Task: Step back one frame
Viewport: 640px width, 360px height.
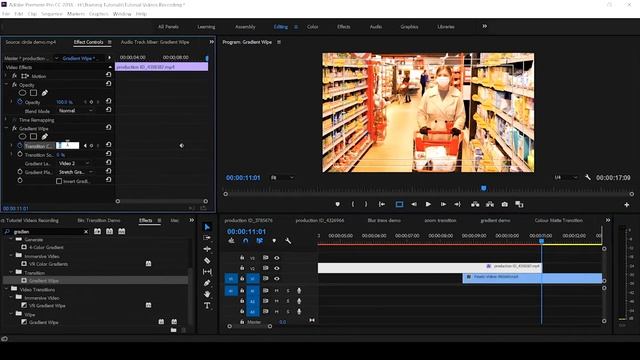Action: [x=413, y=204]
